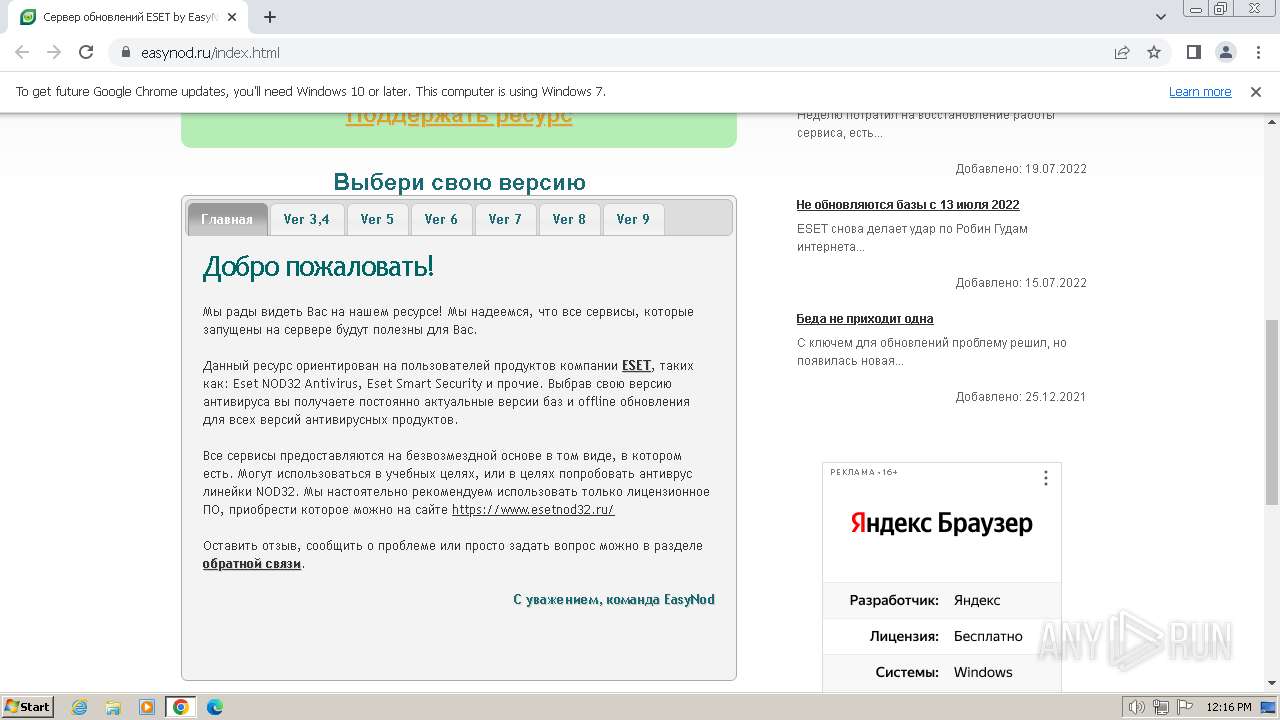Select the Выбери свою версию heading

click(459, 182)
